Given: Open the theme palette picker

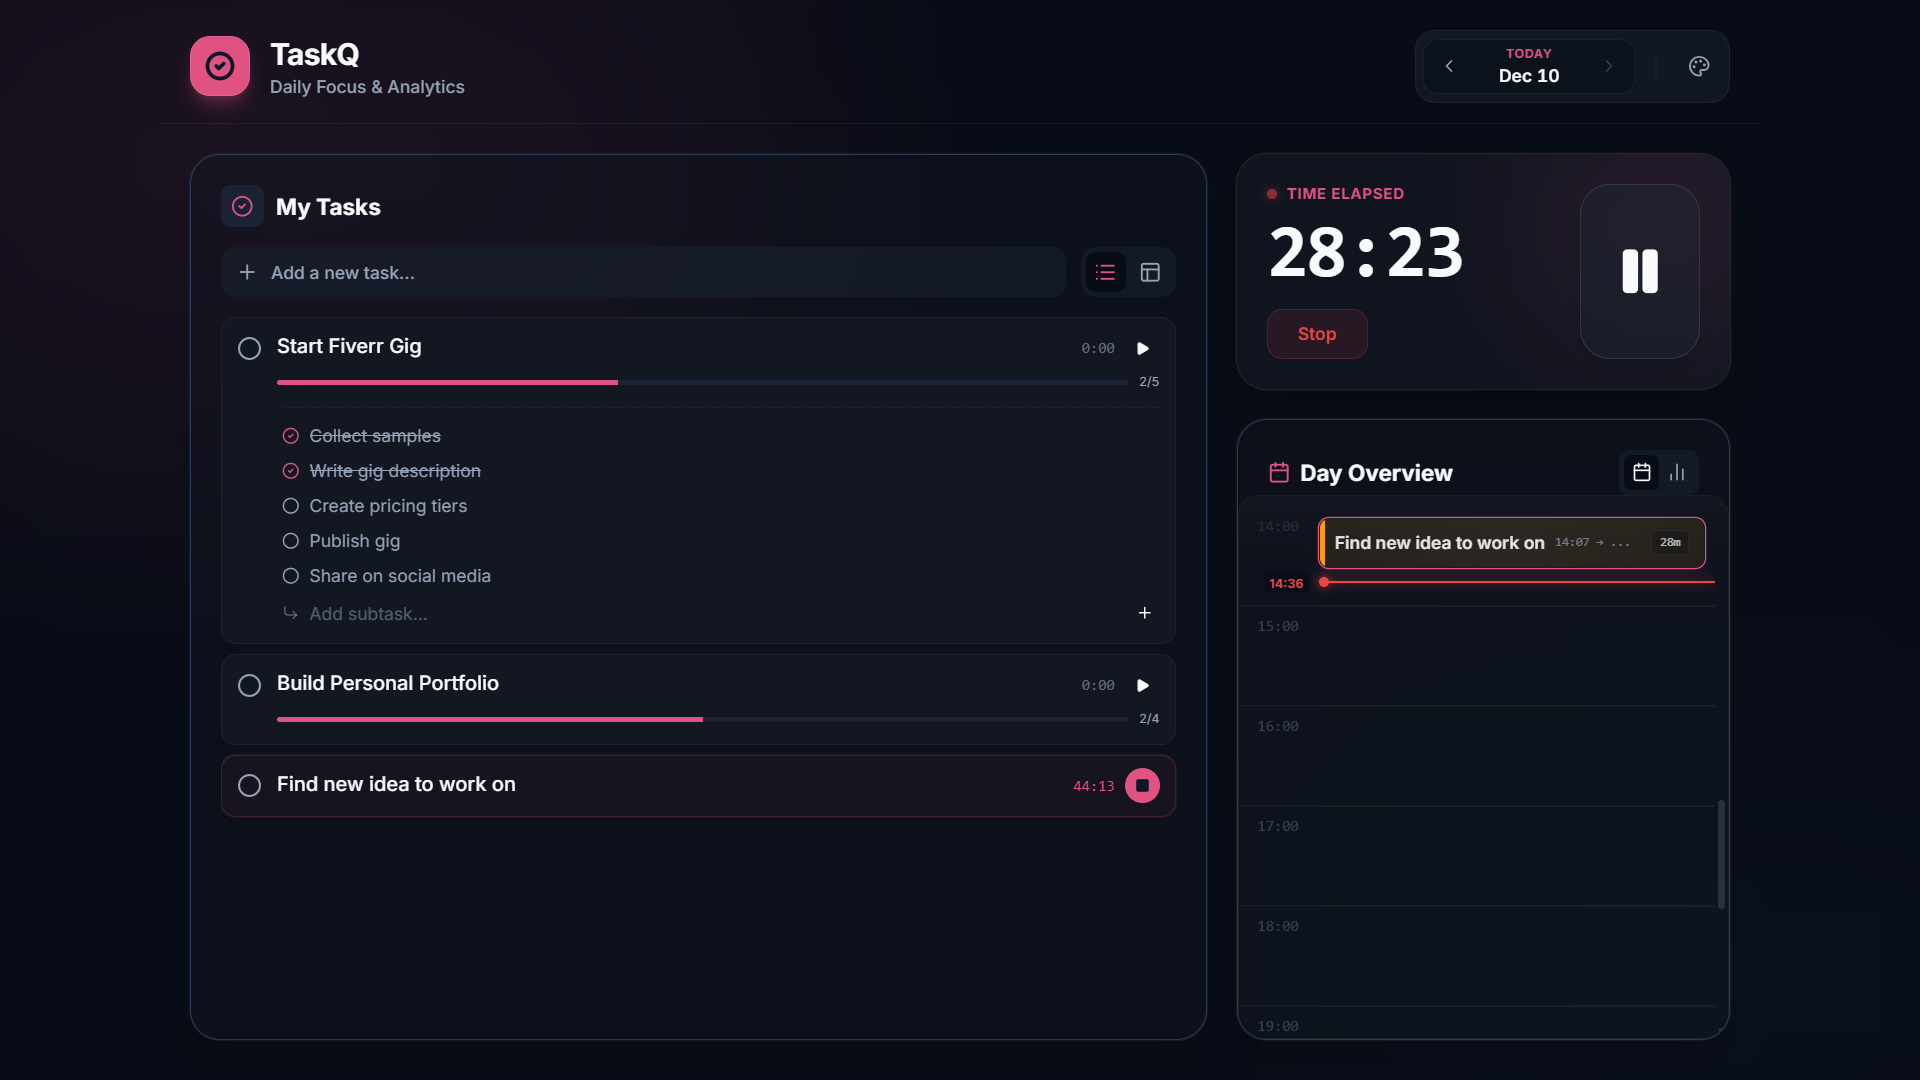Looking at the screenshot, I should pos(1698,66).
